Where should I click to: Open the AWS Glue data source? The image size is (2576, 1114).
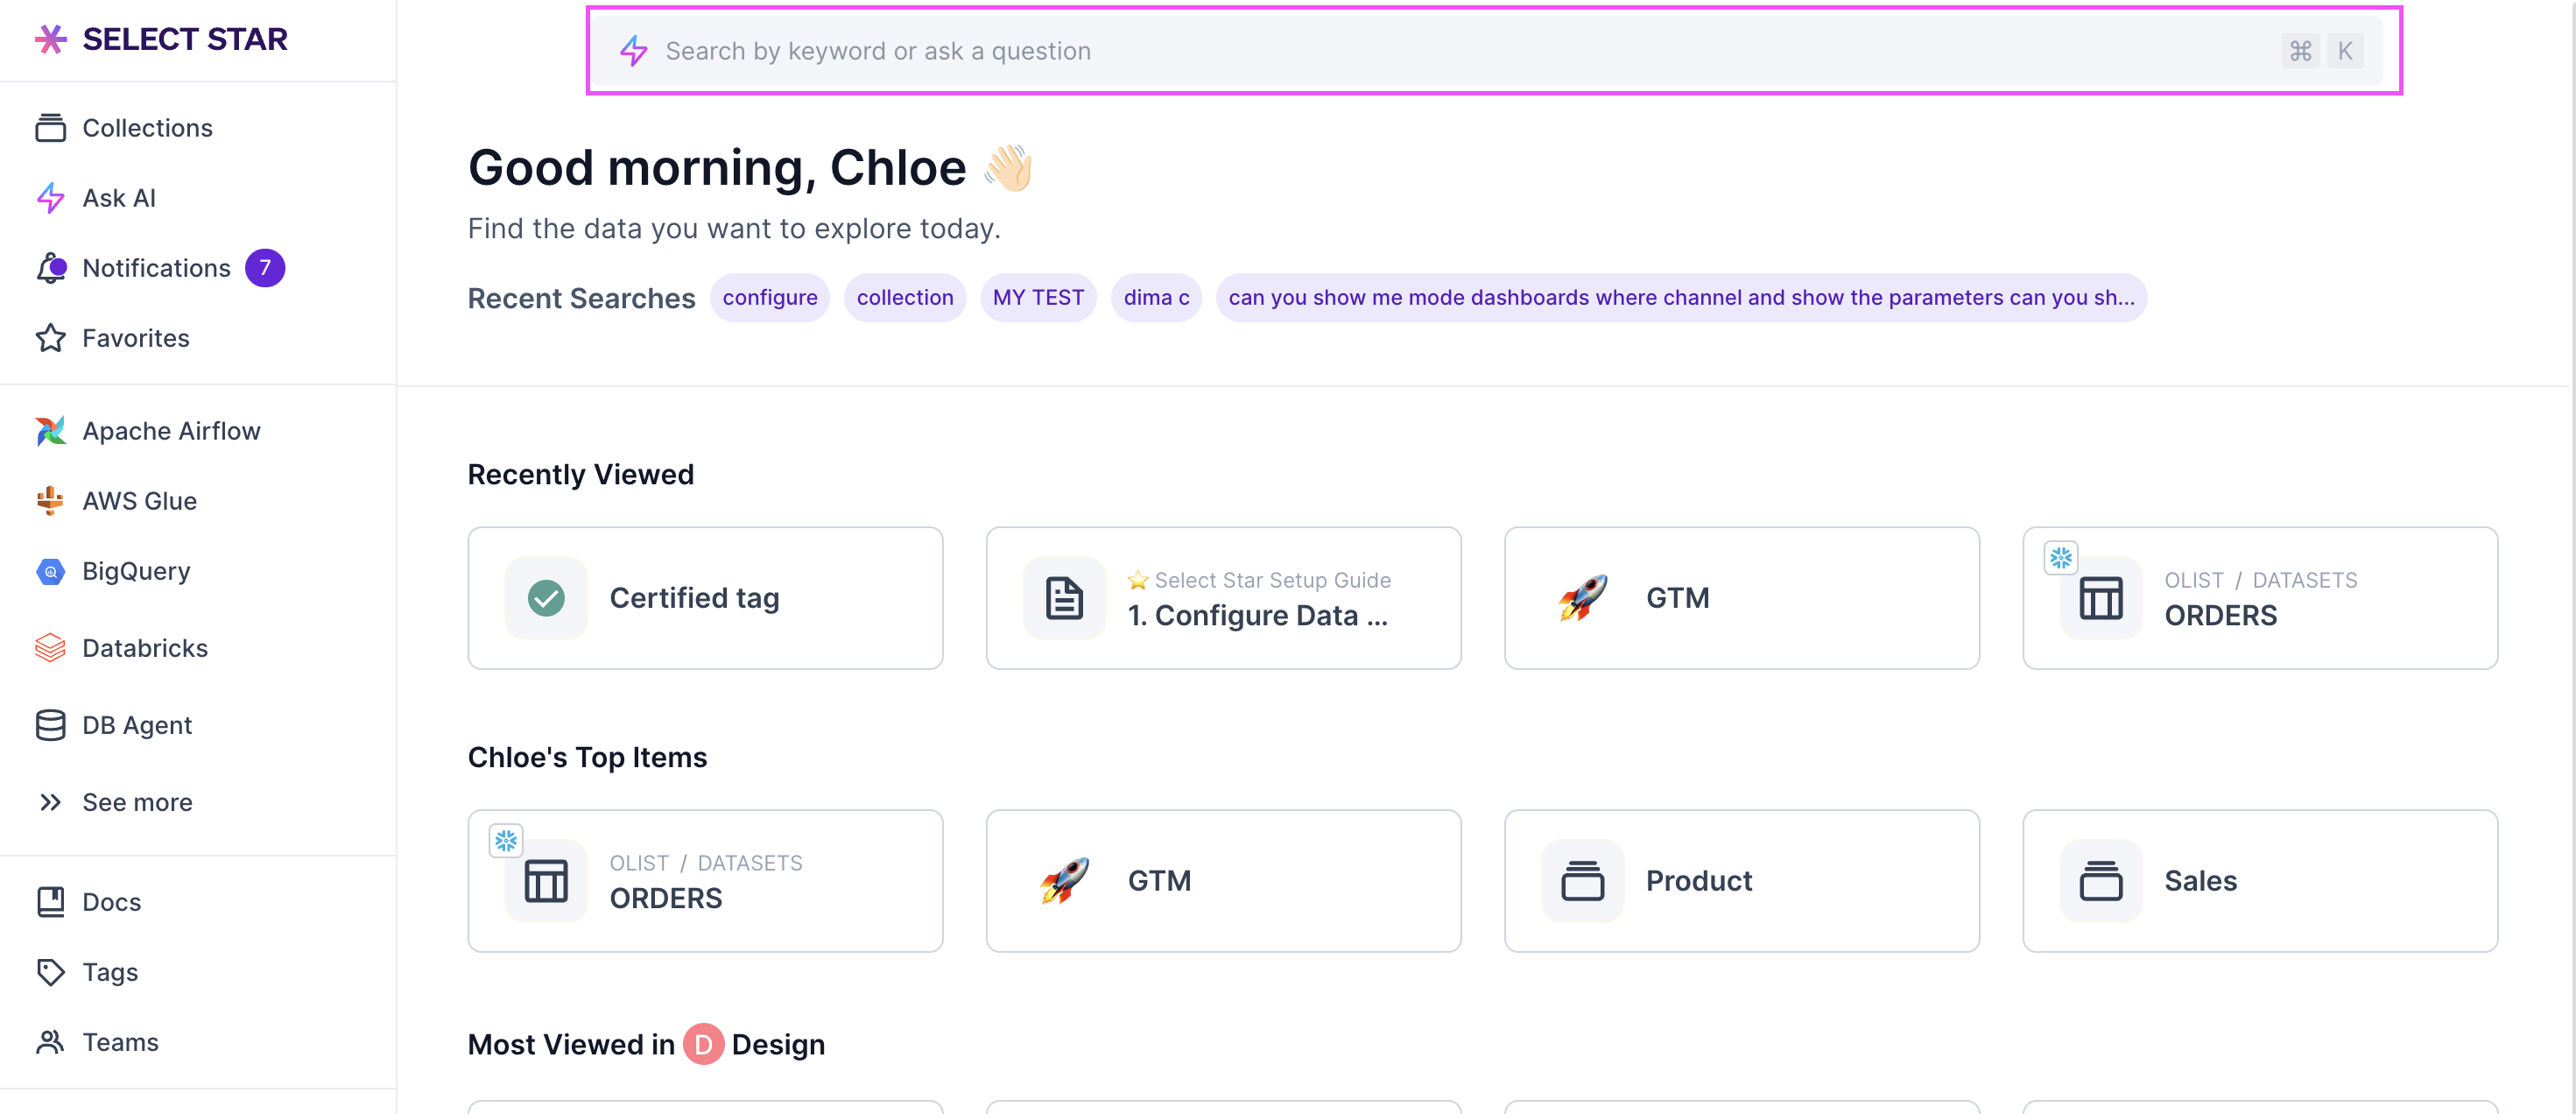point(139,501)
